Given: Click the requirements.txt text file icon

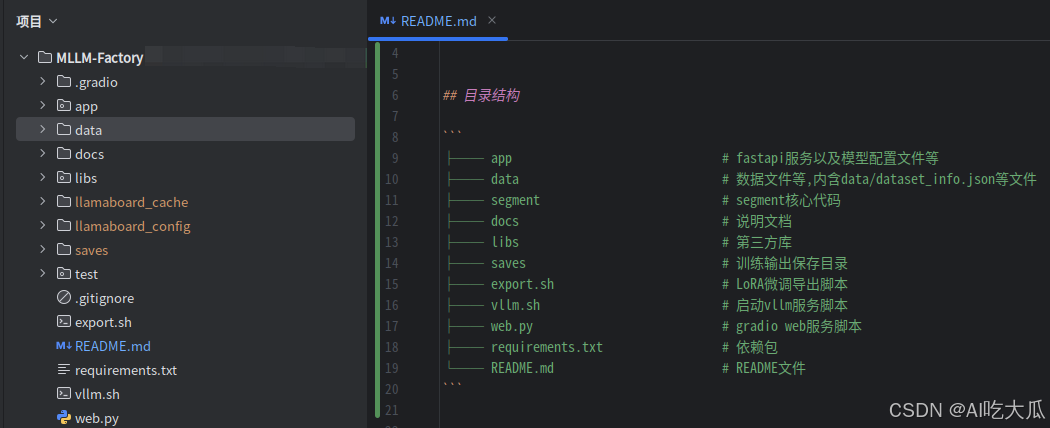Looking at the screenshot, I should pos(64,370).
